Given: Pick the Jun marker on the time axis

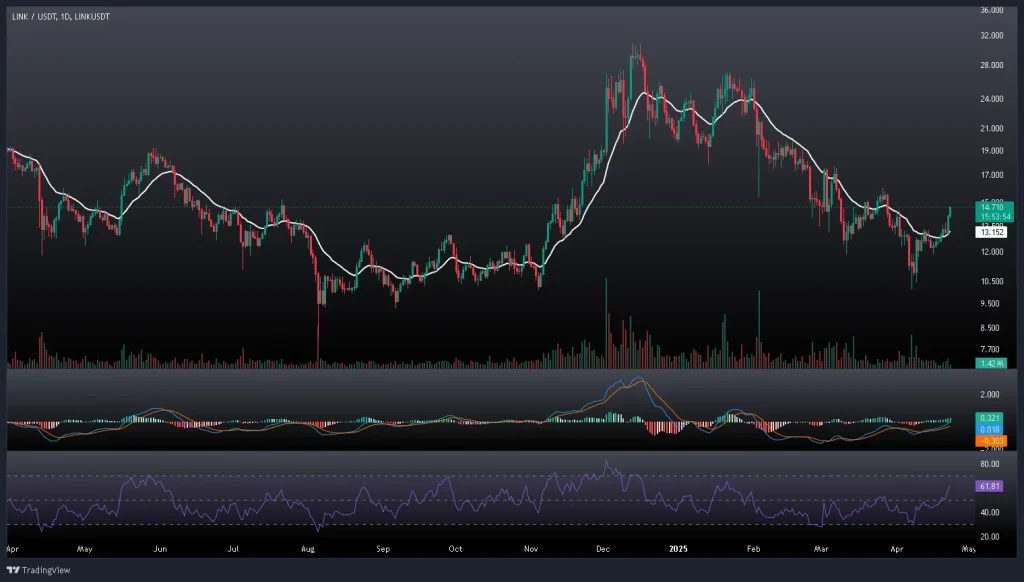Looking at the screenshot, I should 158,549.
